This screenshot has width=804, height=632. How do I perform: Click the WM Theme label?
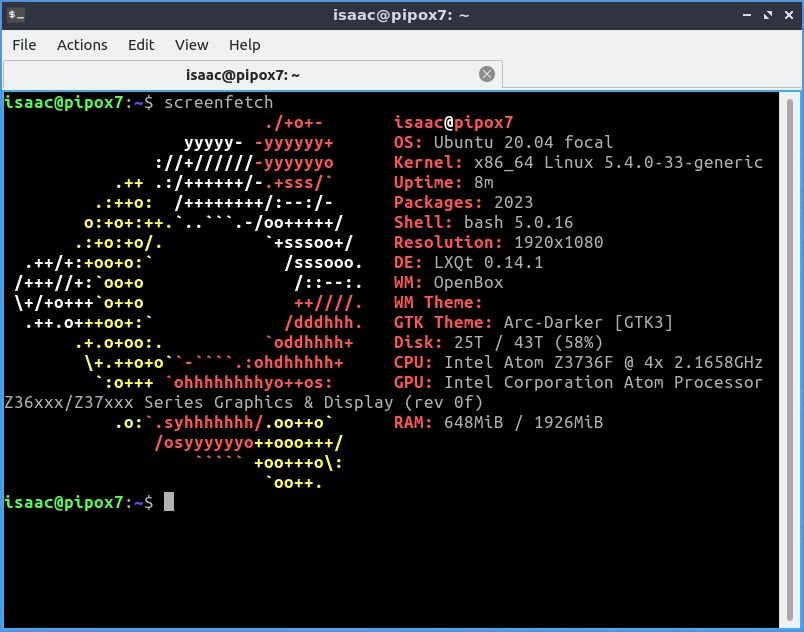pyautogui.click(x=438, y=302)
